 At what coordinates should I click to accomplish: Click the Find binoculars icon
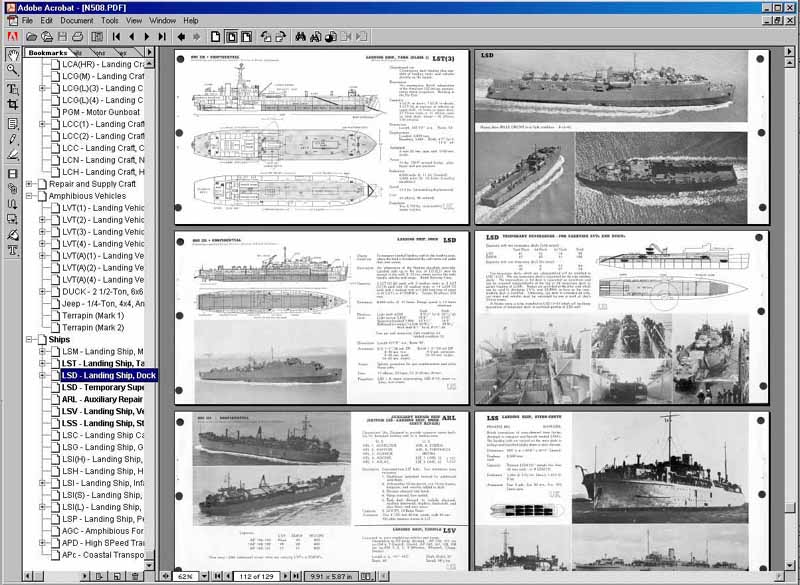pyautogui.click(x=297, y=37)
